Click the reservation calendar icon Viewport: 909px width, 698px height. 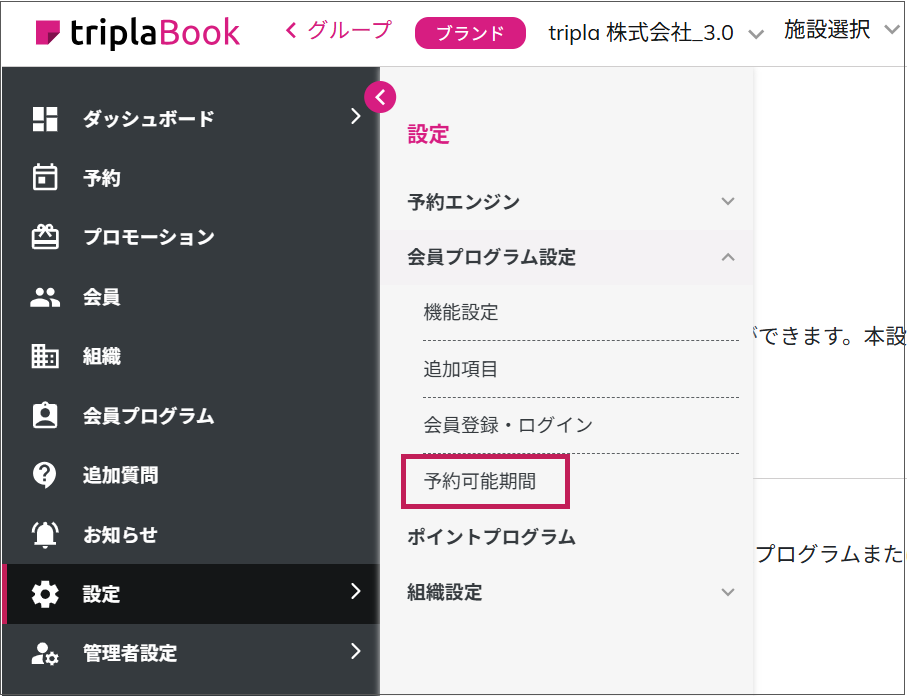click(45, 177)
